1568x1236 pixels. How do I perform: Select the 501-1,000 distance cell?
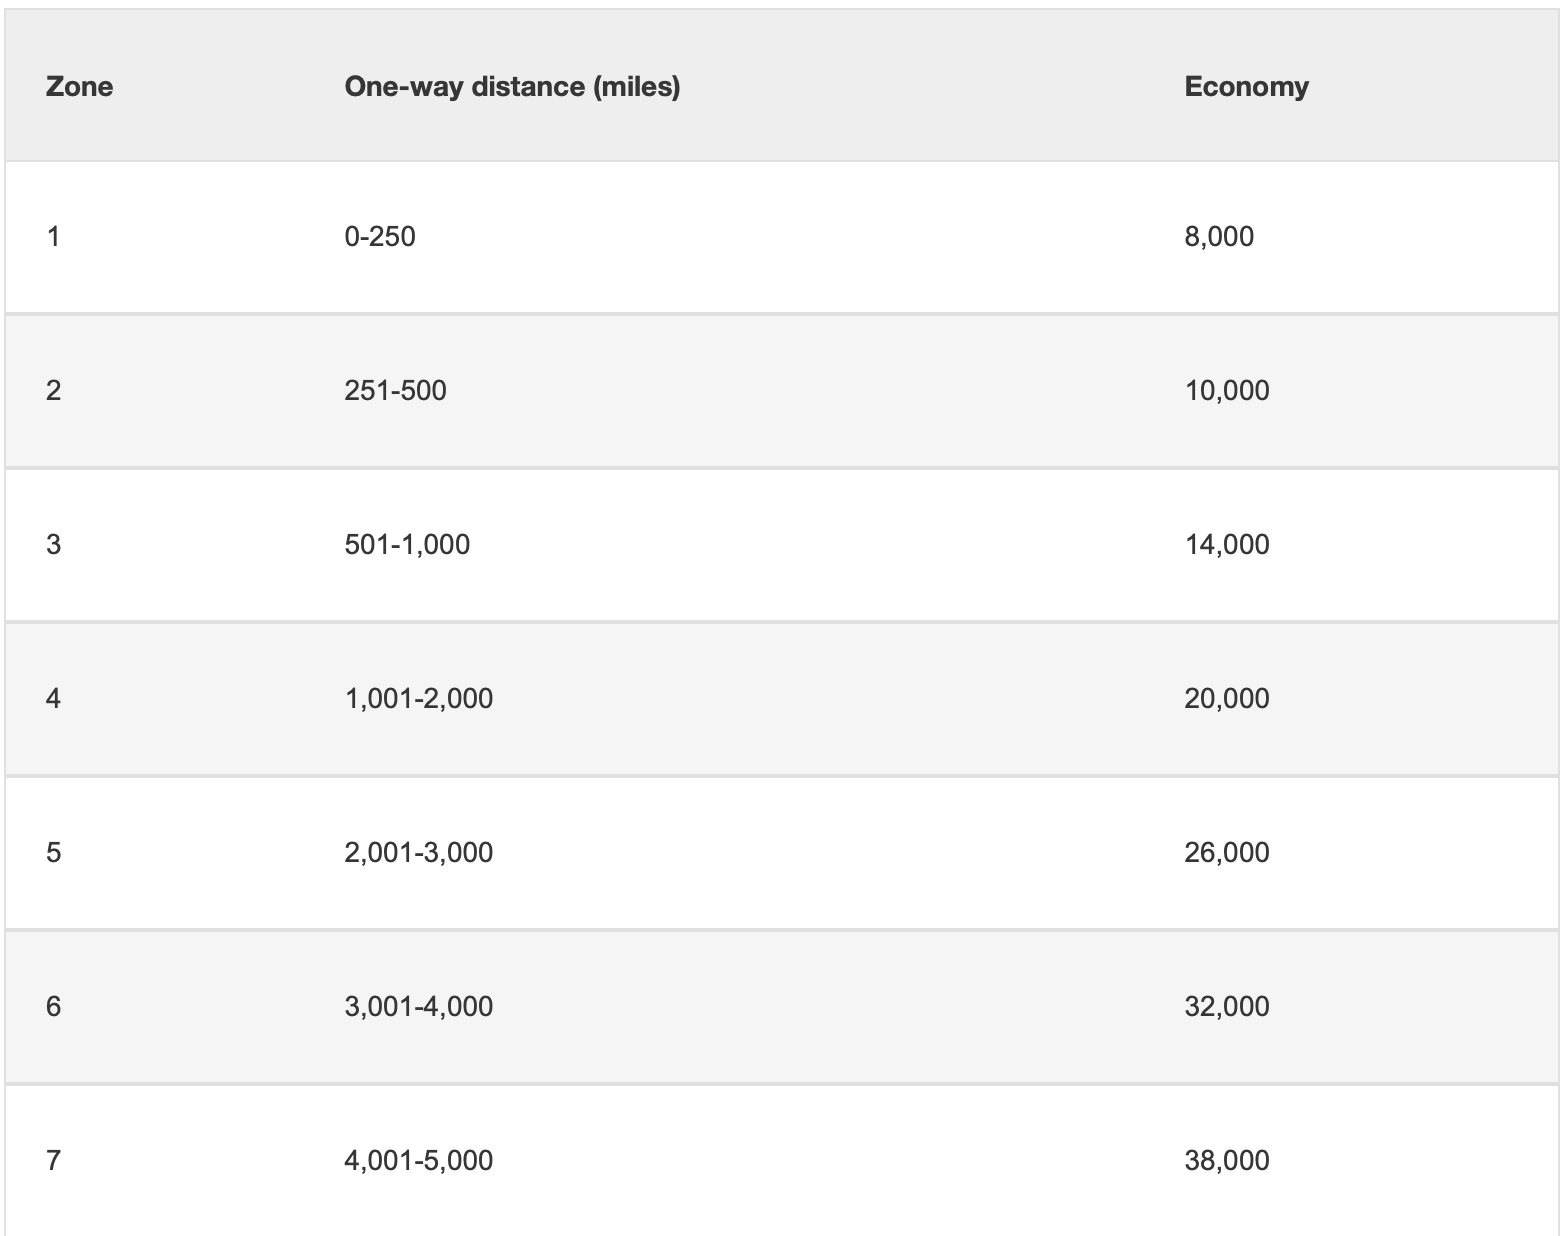coord(407,545)
